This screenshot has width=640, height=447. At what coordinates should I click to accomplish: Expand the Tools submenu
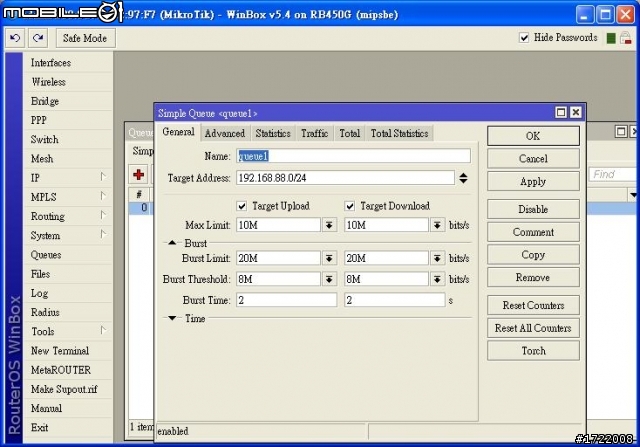click(x=103, y=330)
